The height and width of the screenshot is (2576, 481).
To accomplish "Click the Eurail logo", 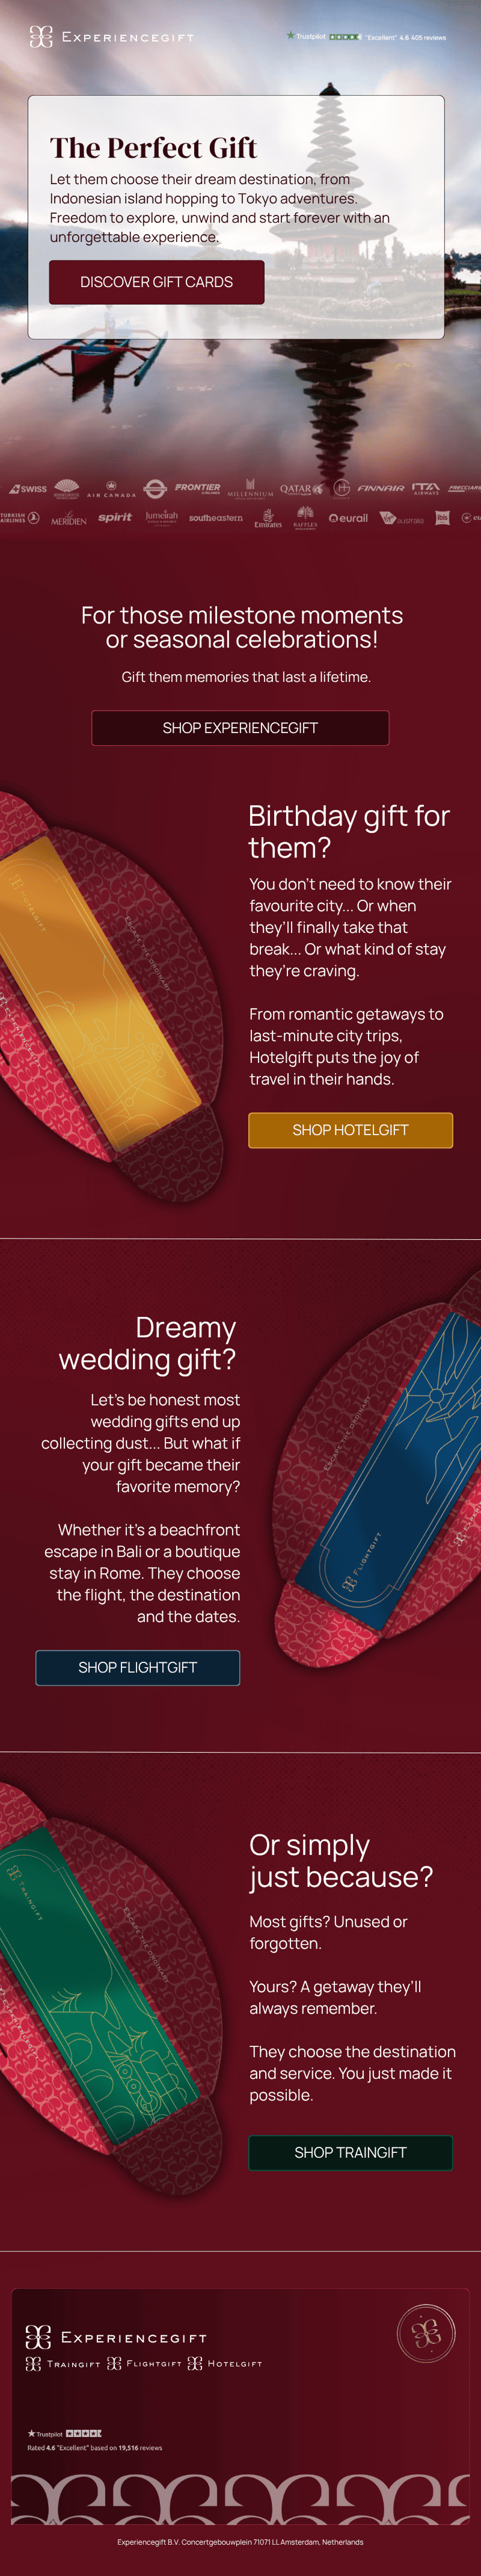I will [348, 518].
